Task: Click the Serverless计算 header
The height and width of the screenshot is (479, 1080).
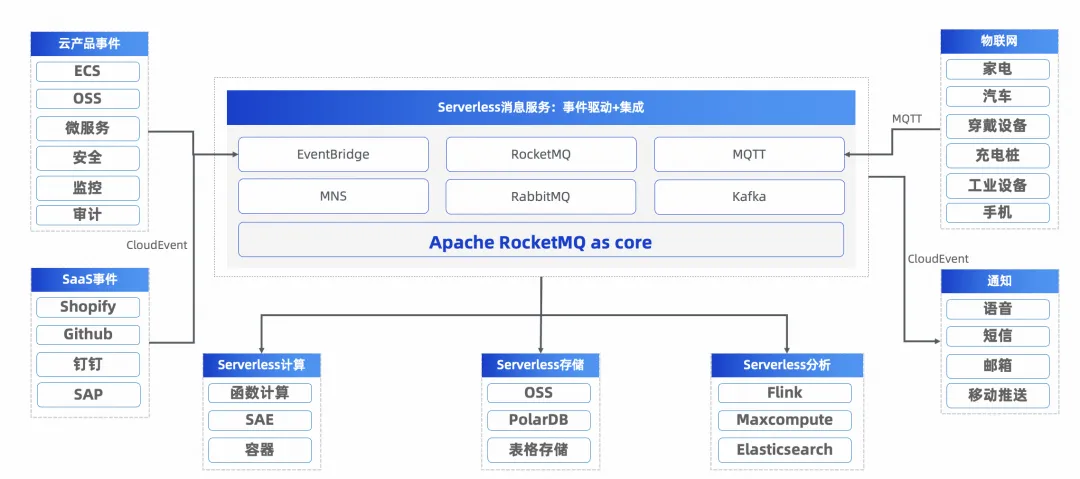Action: click(262, 365)
